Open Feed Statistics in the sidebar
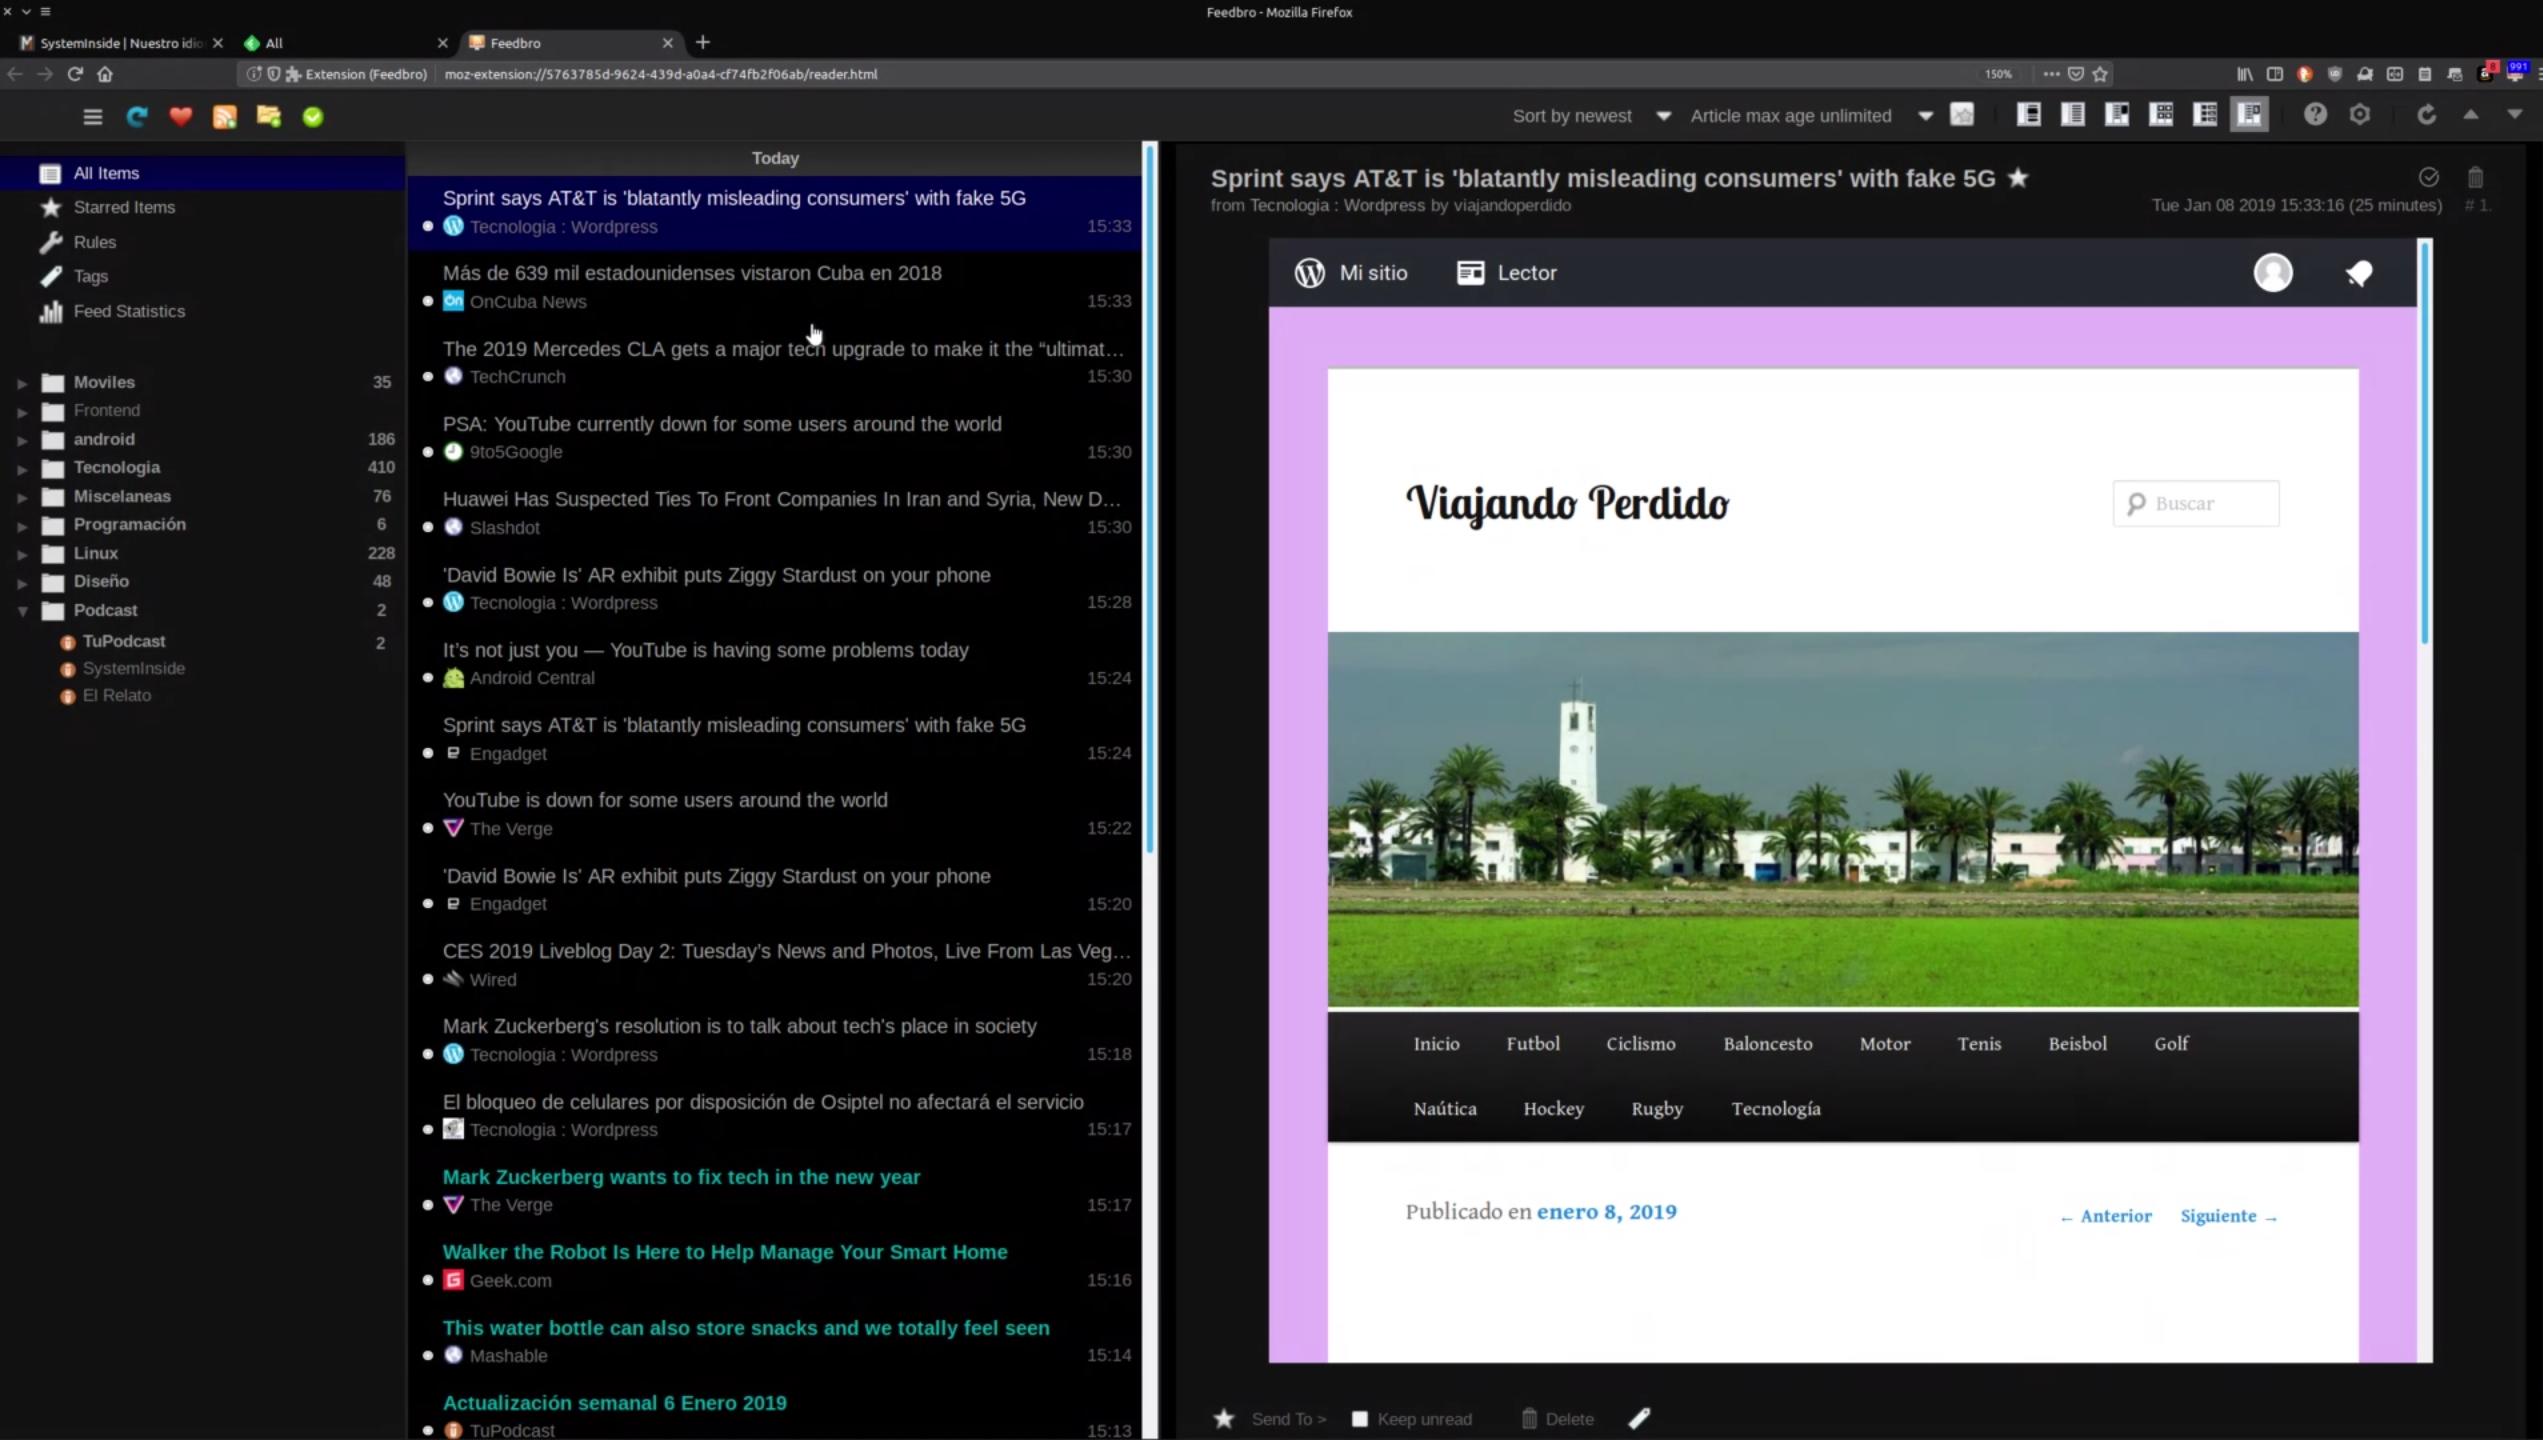 click(128, 311)
